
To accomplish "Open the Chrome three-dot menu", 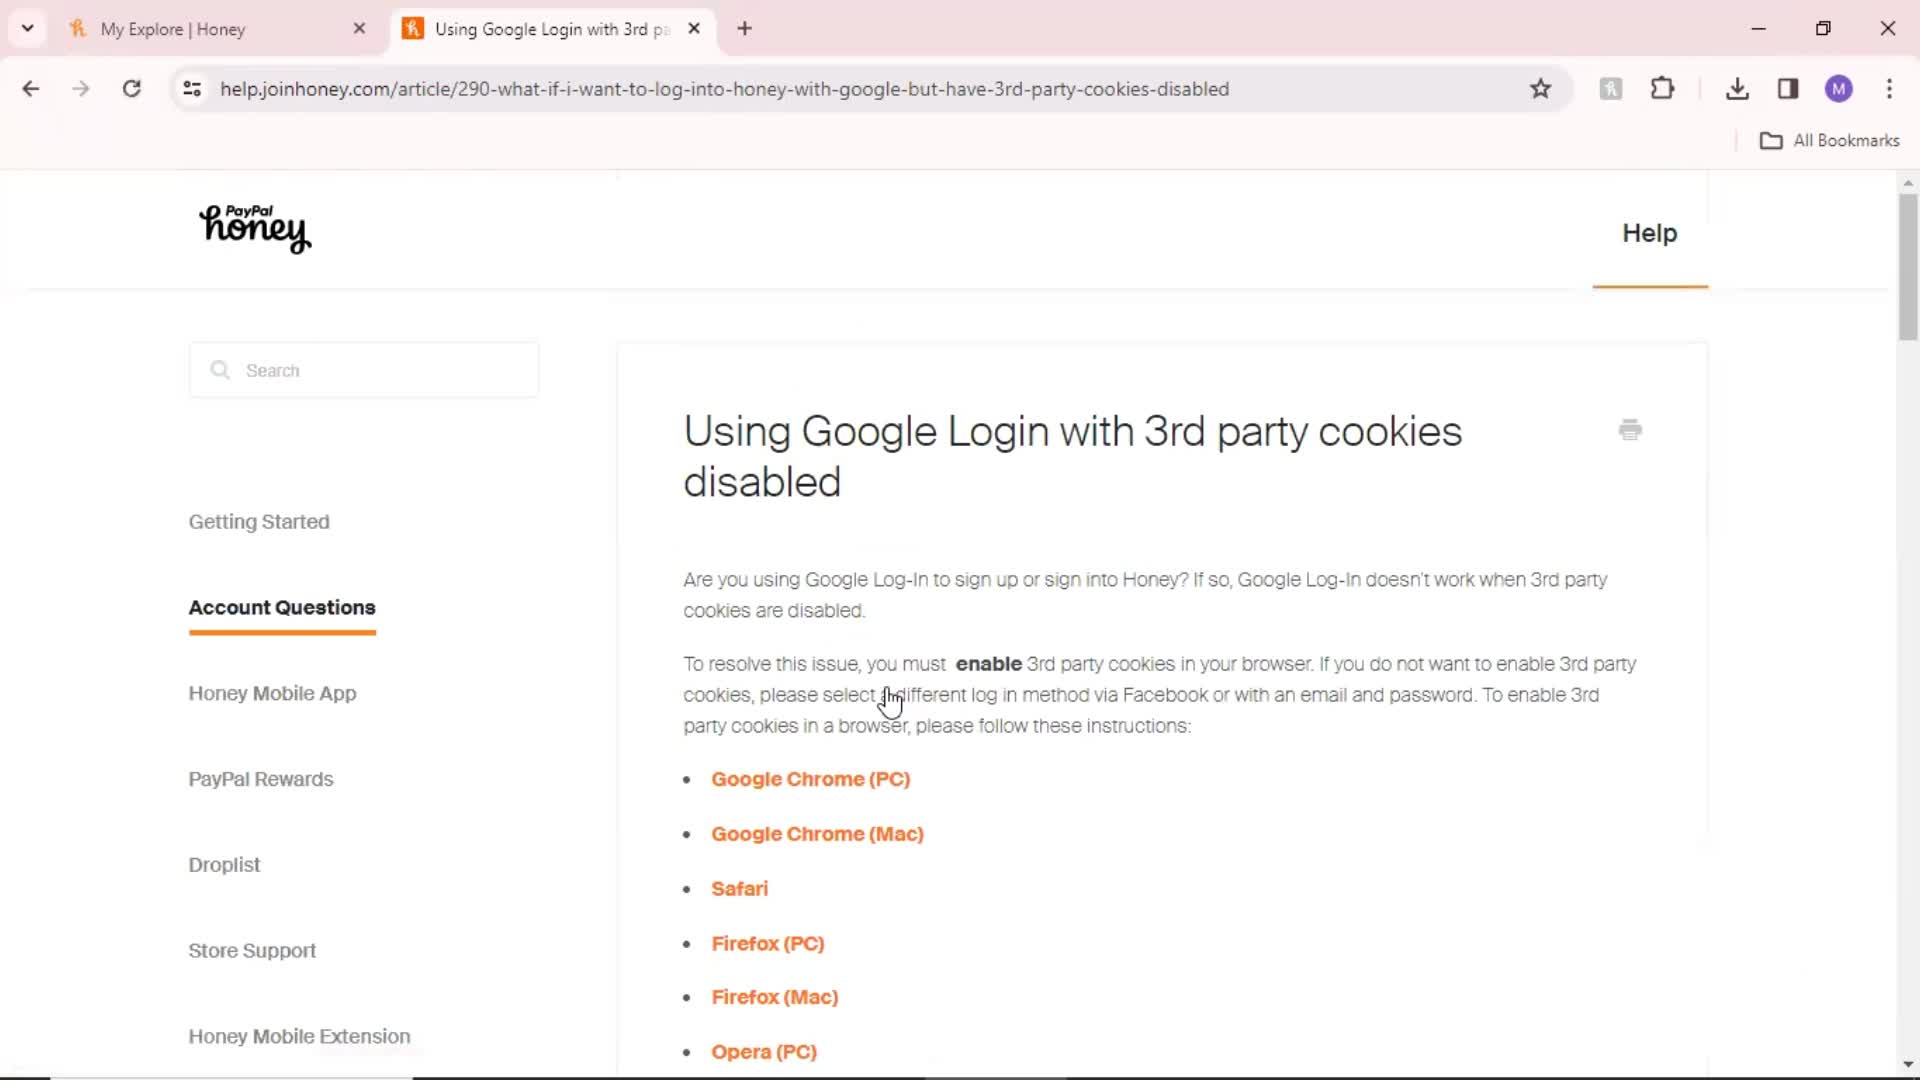I will pos(1889,89).
